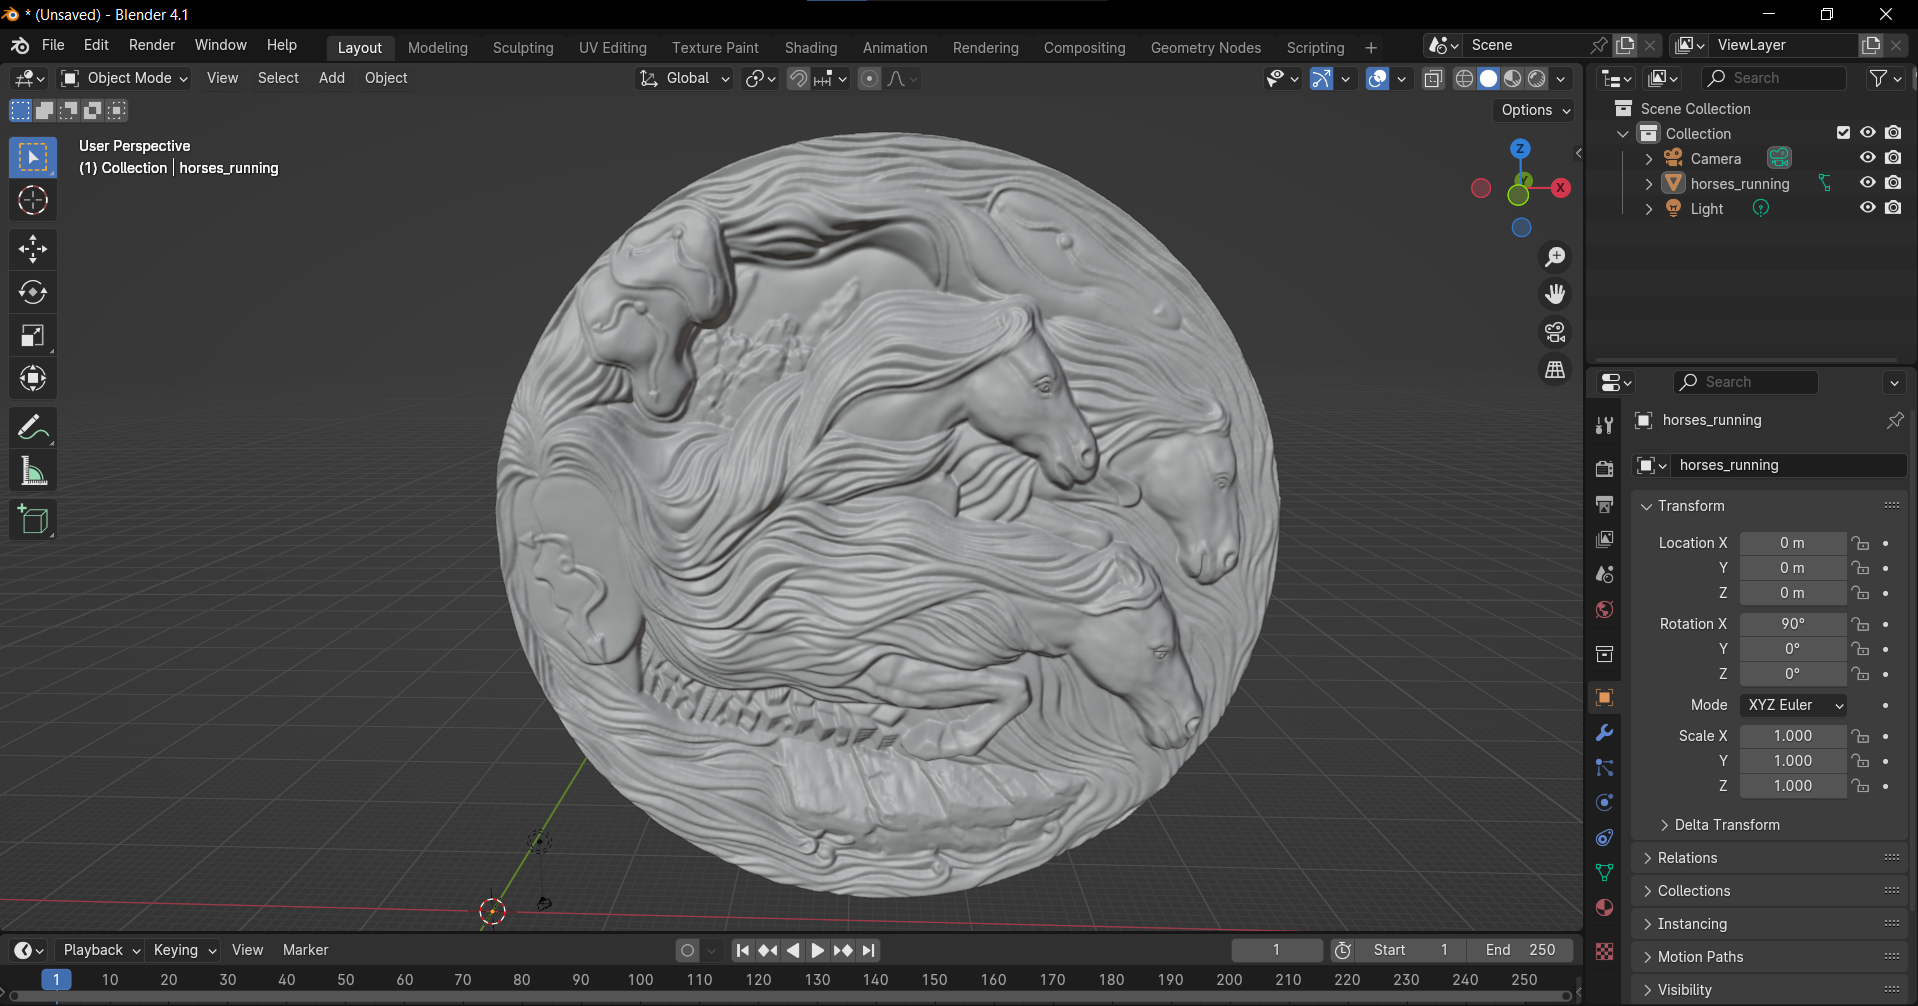Expand the Camera tree item
The image size is (1918, 1006).
click(1648, 159)
